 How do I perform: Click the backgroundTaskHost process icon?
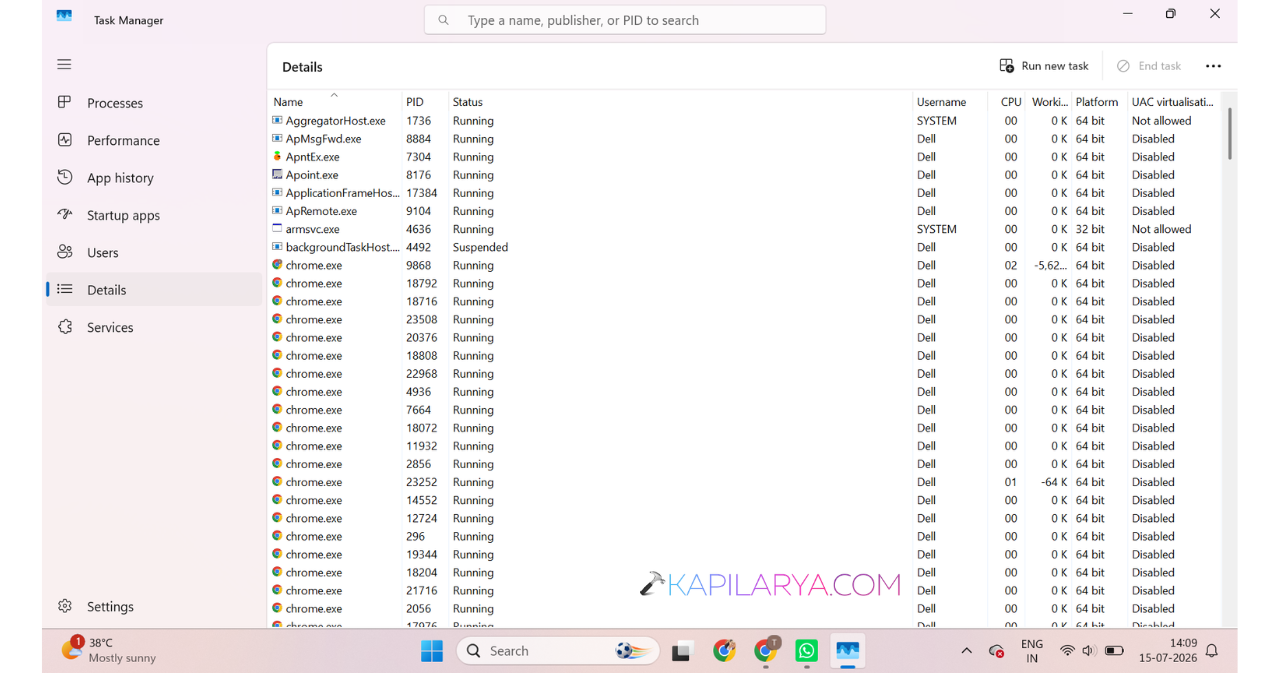tap(277, 246)
